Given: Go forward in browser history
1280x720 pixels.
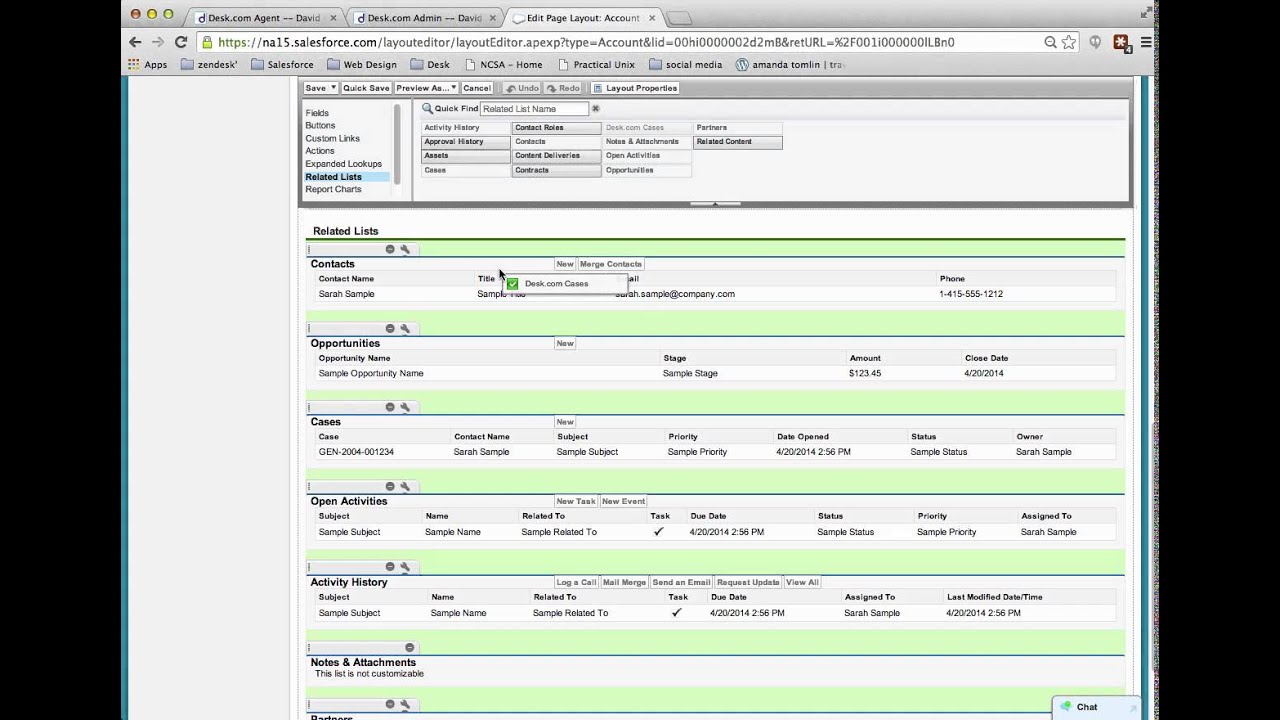Looking at the screenshot, I should pyautogui.click(x=157, y=42).
